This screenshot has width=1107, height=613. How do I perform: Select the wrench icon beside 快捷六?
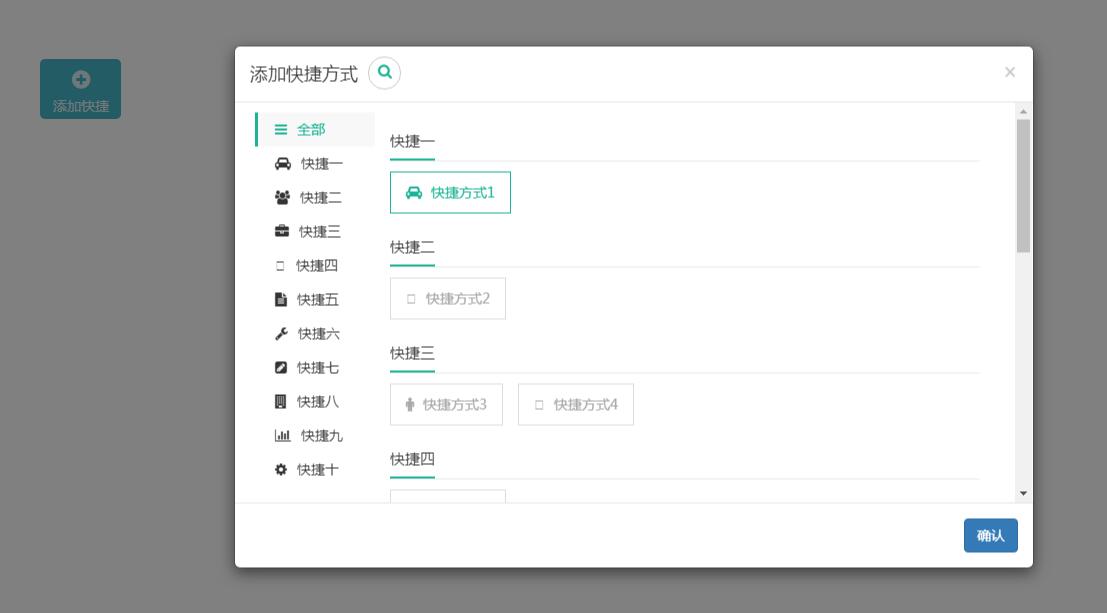click(x=281, y=333)
